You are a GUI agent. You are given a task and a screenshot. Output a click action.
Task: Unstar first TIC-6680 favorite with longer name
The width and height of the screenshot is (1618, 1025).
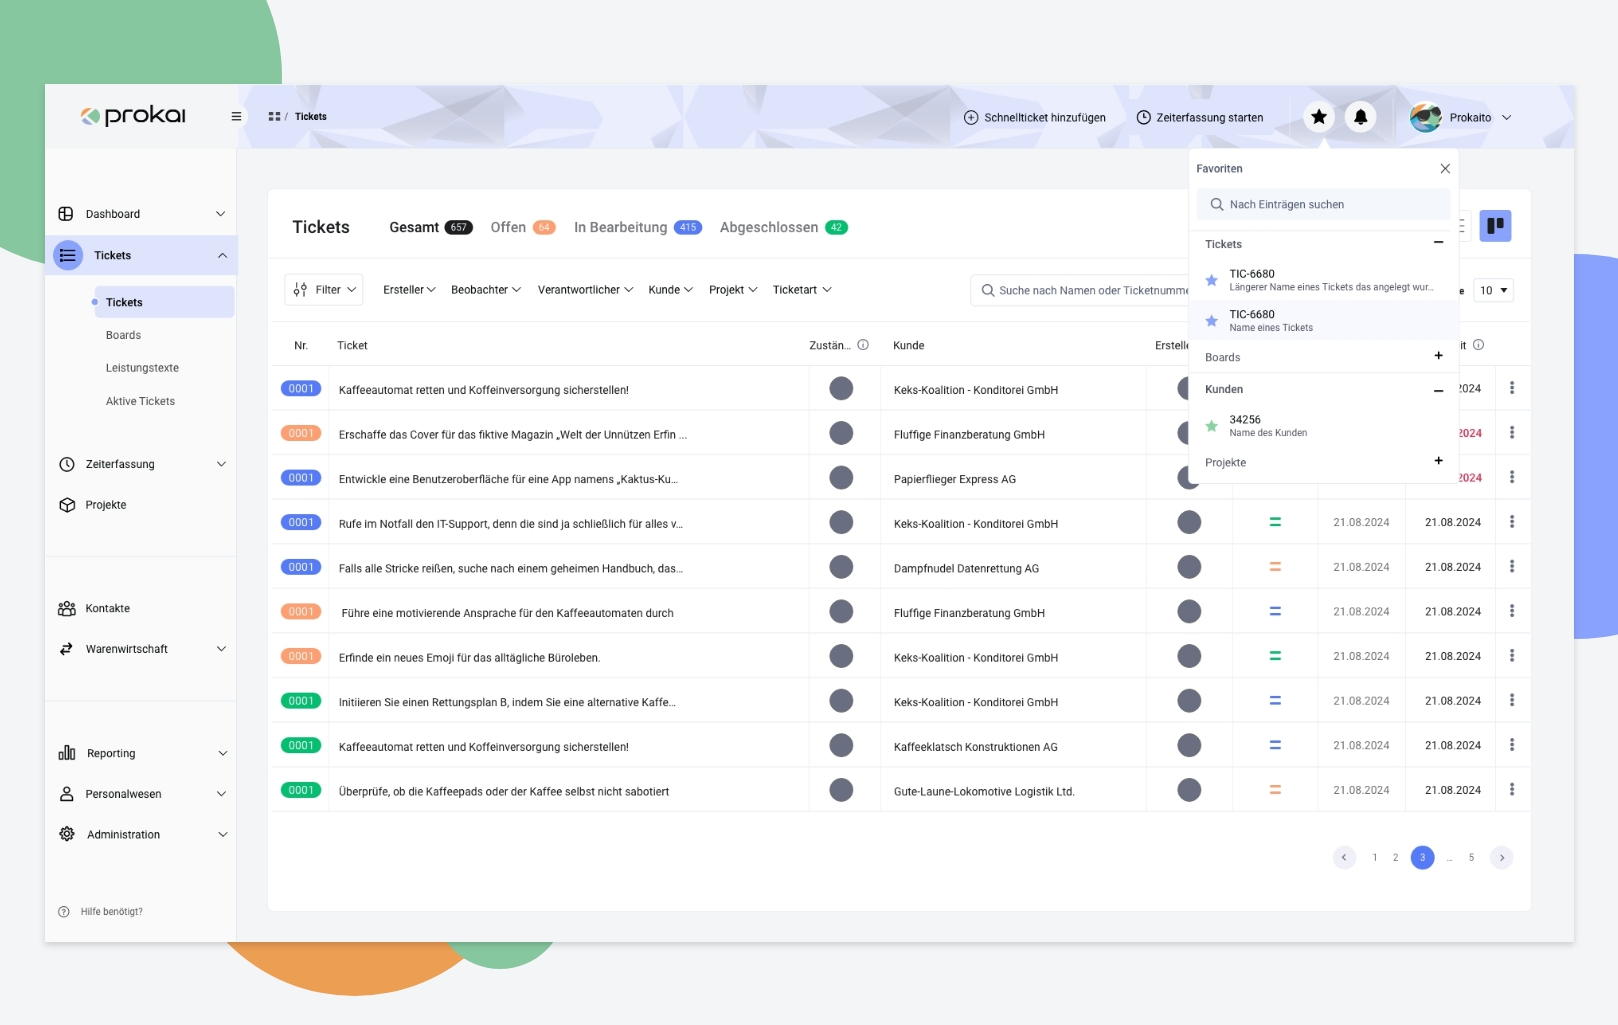pyautogui.click(x=1211, y=280)
